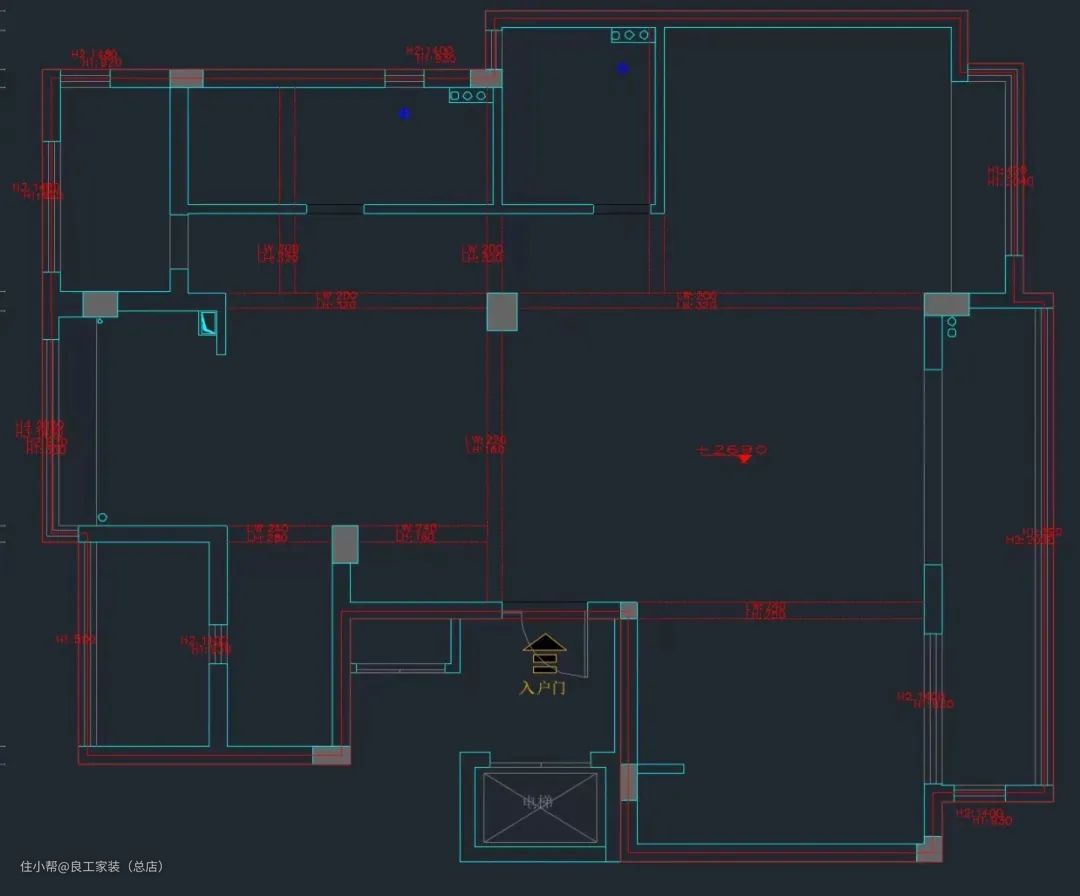Image resolution: width=1080 pixels, height=896 pixels.
Task: Select the 电梯 elevator label text
Action: (x=538, y=802)
